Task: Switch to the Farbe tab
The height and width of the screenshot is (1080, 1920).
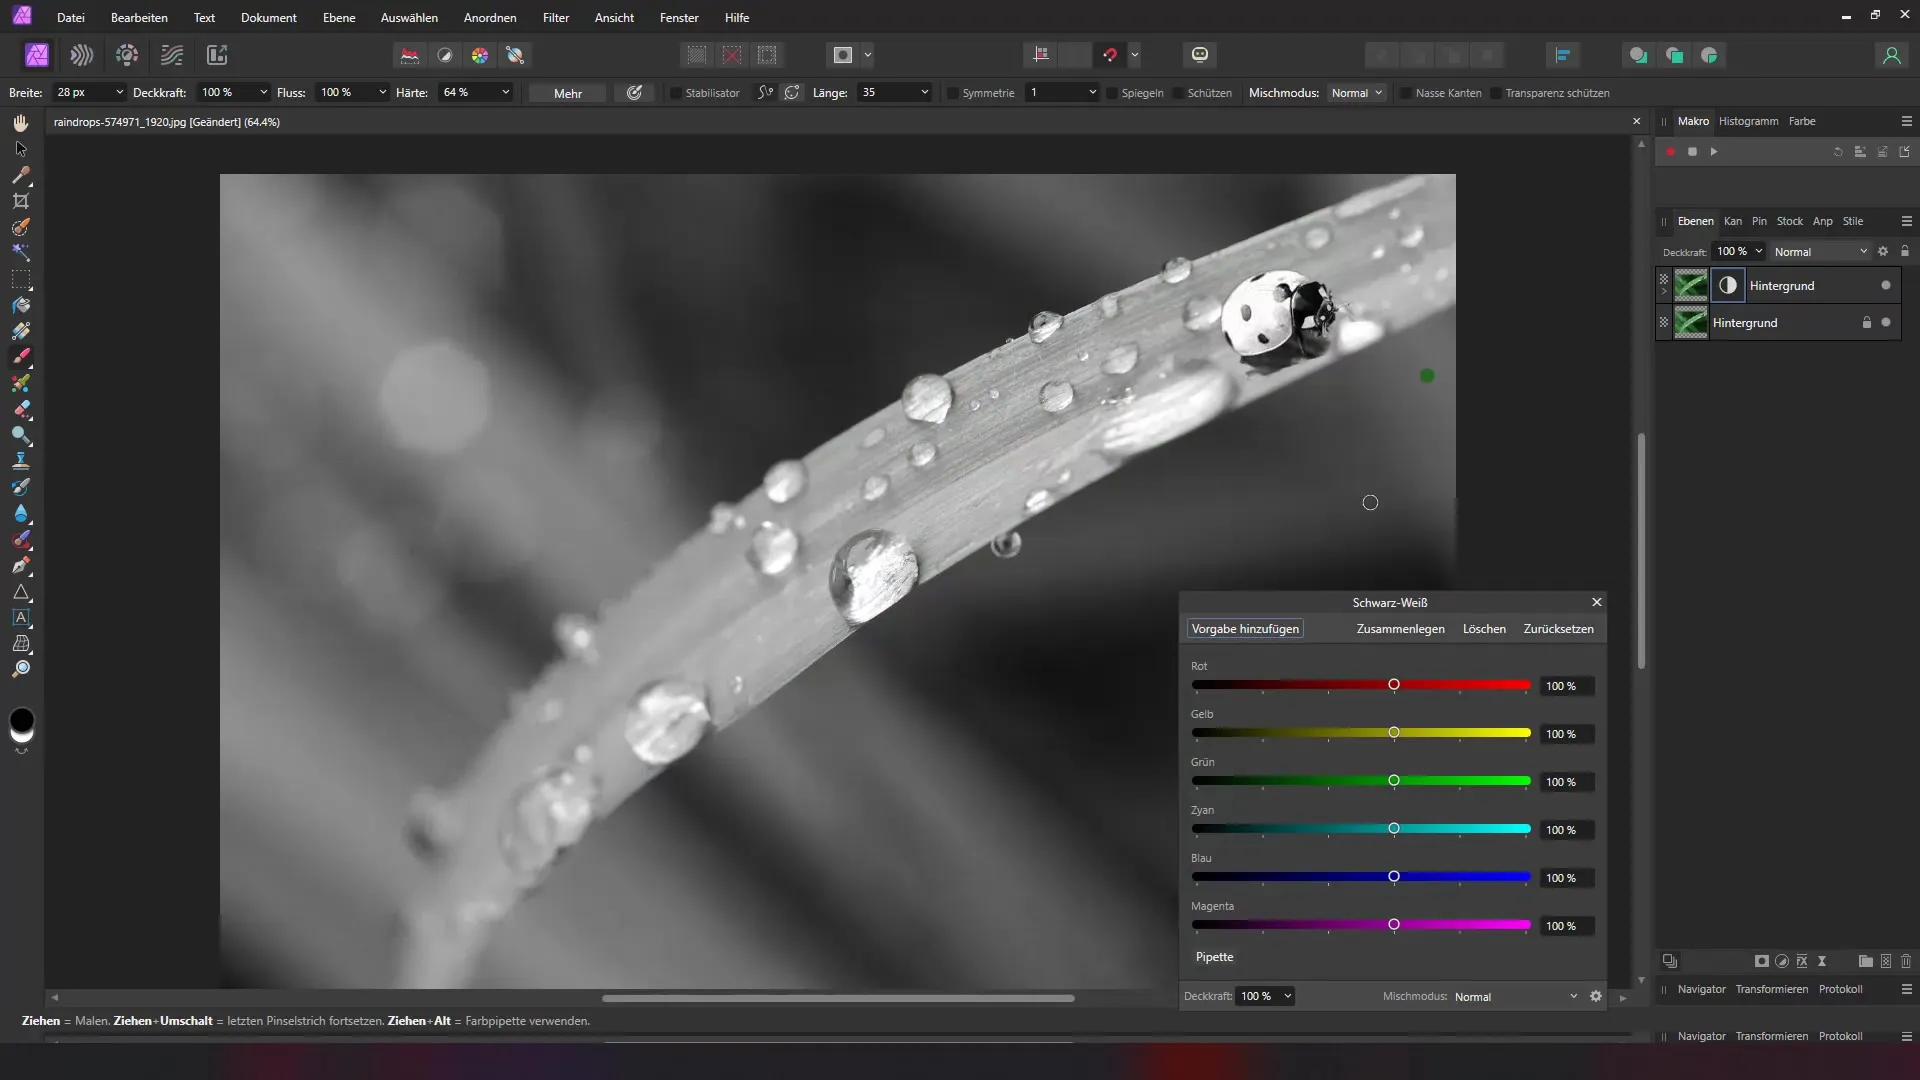Action: (x=1802, y=121)
